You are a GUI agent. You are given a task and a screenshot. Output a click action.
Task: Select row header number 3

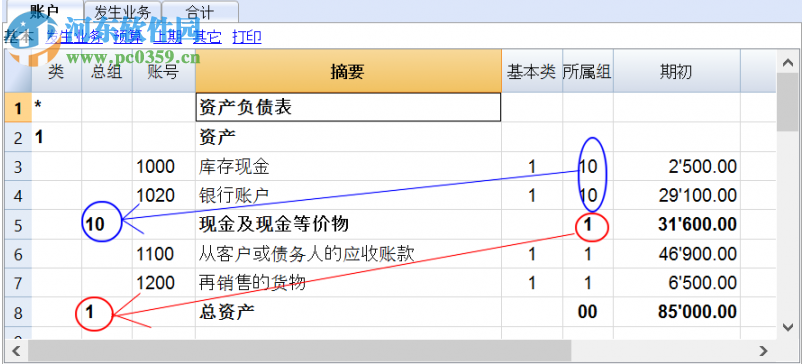click(x=18, y=166)
